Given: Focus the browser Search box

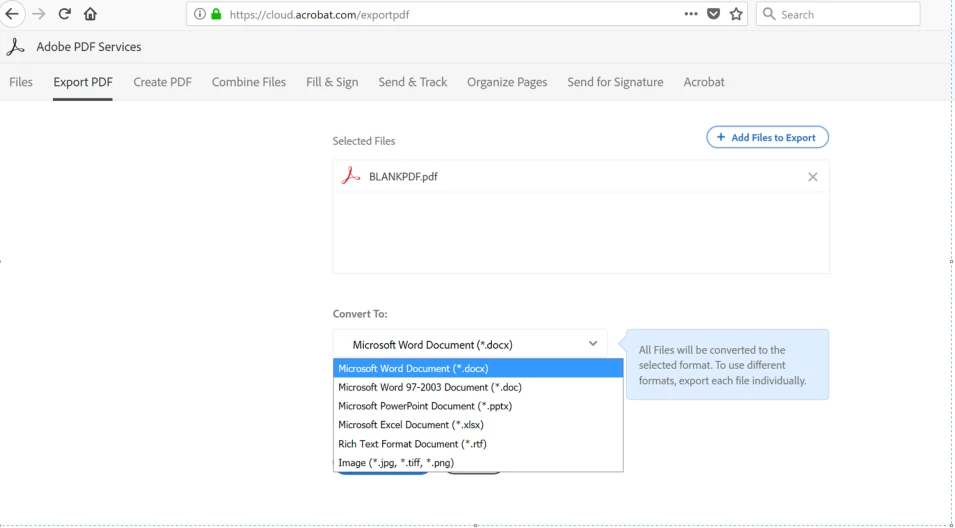Looking at the screenshot, I should point(838,14).
